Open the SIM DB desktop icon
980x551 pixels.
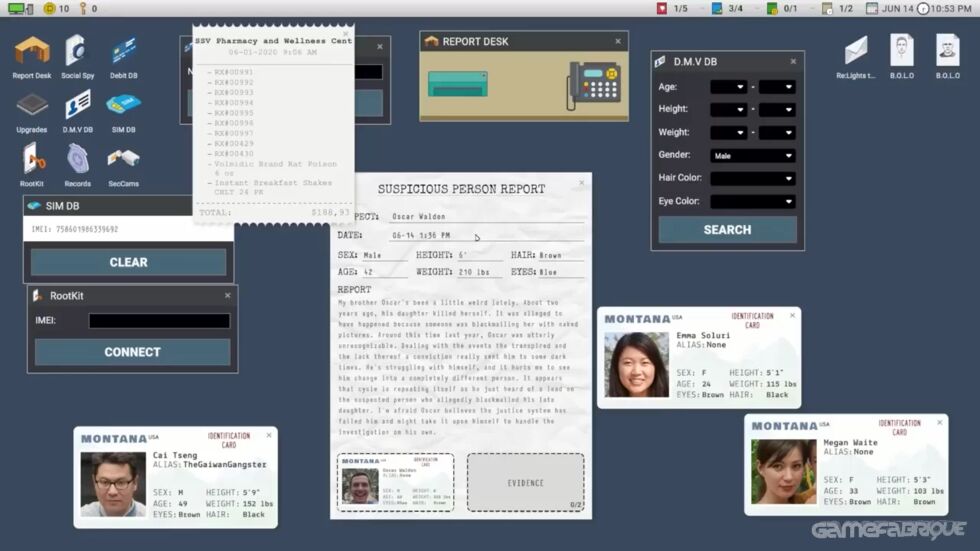click(x=124, y=112)
